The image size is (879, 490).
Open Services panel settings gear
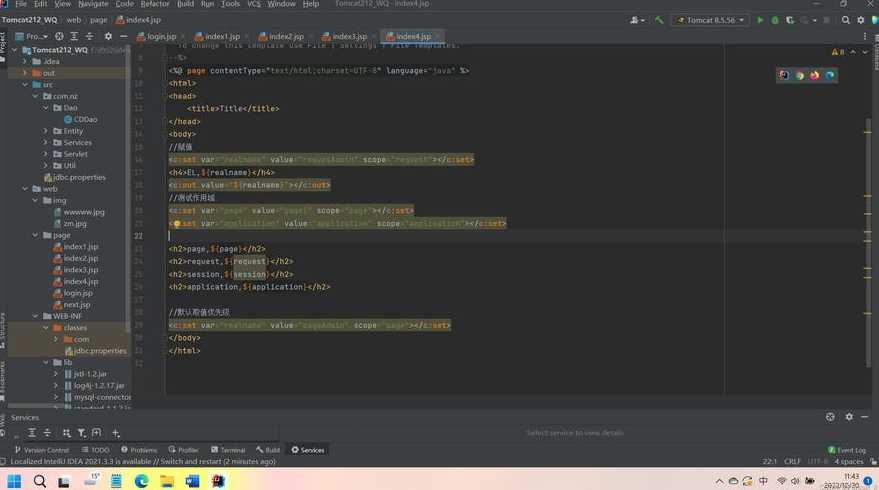[x=849, y=417]
